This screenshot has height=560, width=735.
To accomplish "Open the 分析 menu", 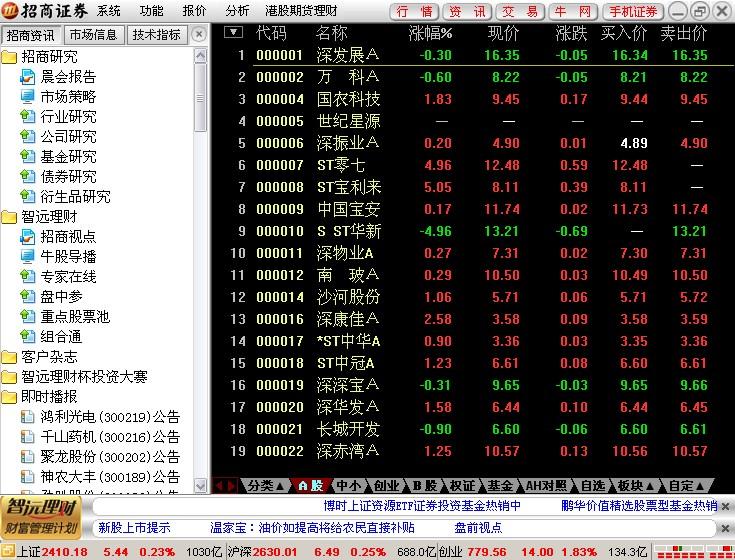I will click(x=237, y=10).
